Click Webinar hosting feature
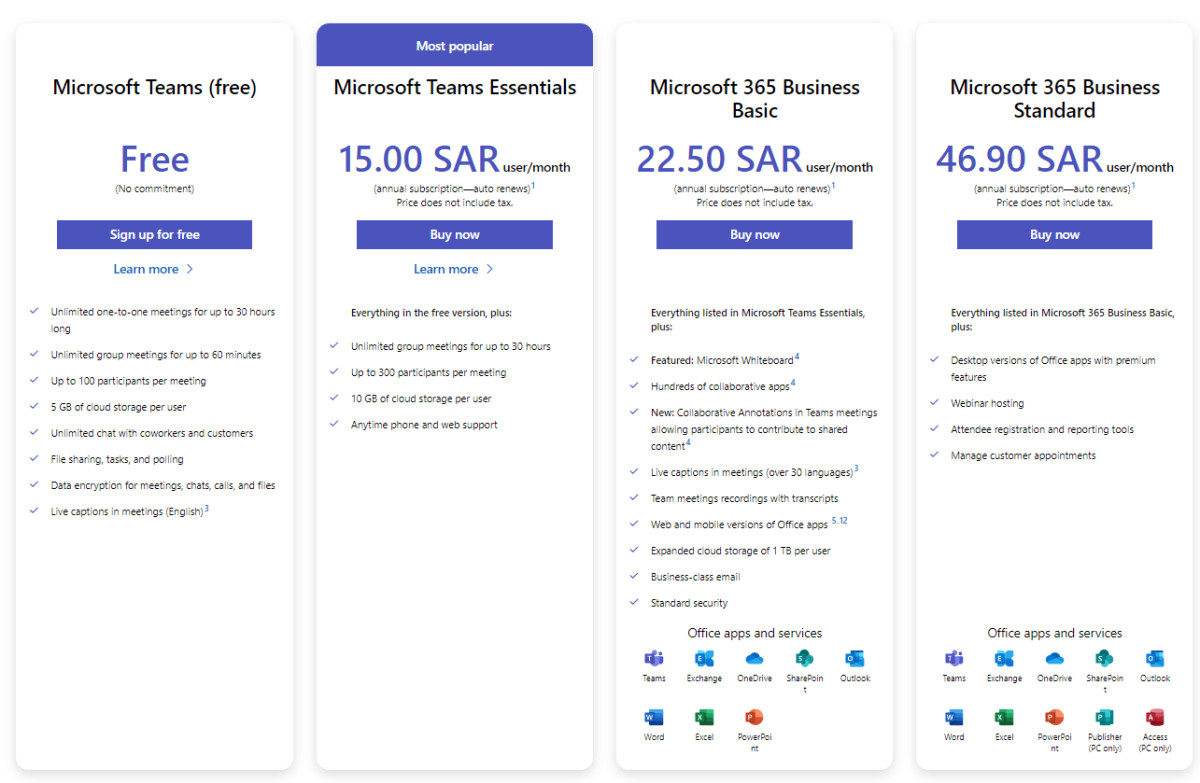Image resolution: width=1200 pixels, height=783 pixels. (x=987, y=404)
